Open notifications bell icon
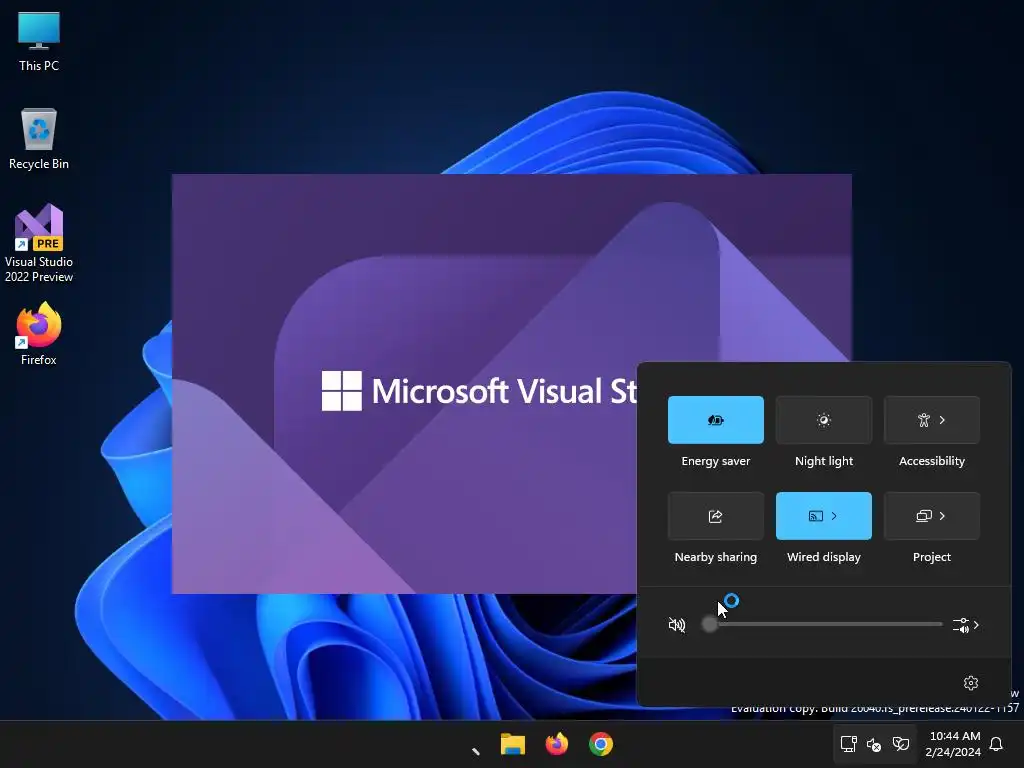Viewport: 1024px width, 768px height. 996,744
